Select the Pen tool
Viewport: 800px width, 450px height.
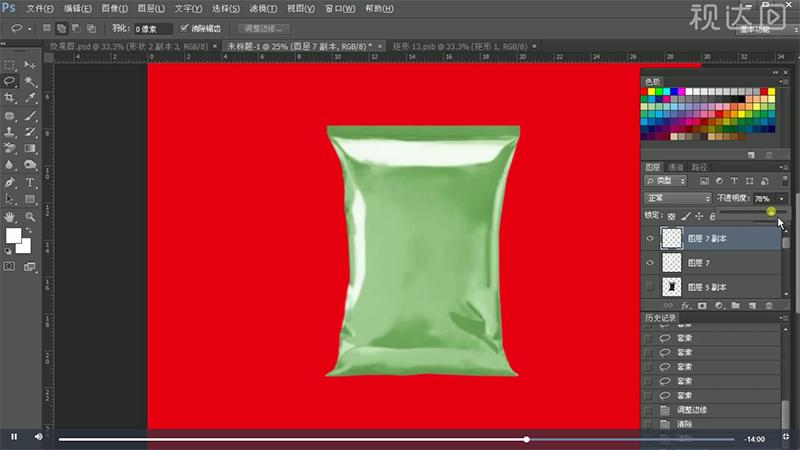point(10,183)
